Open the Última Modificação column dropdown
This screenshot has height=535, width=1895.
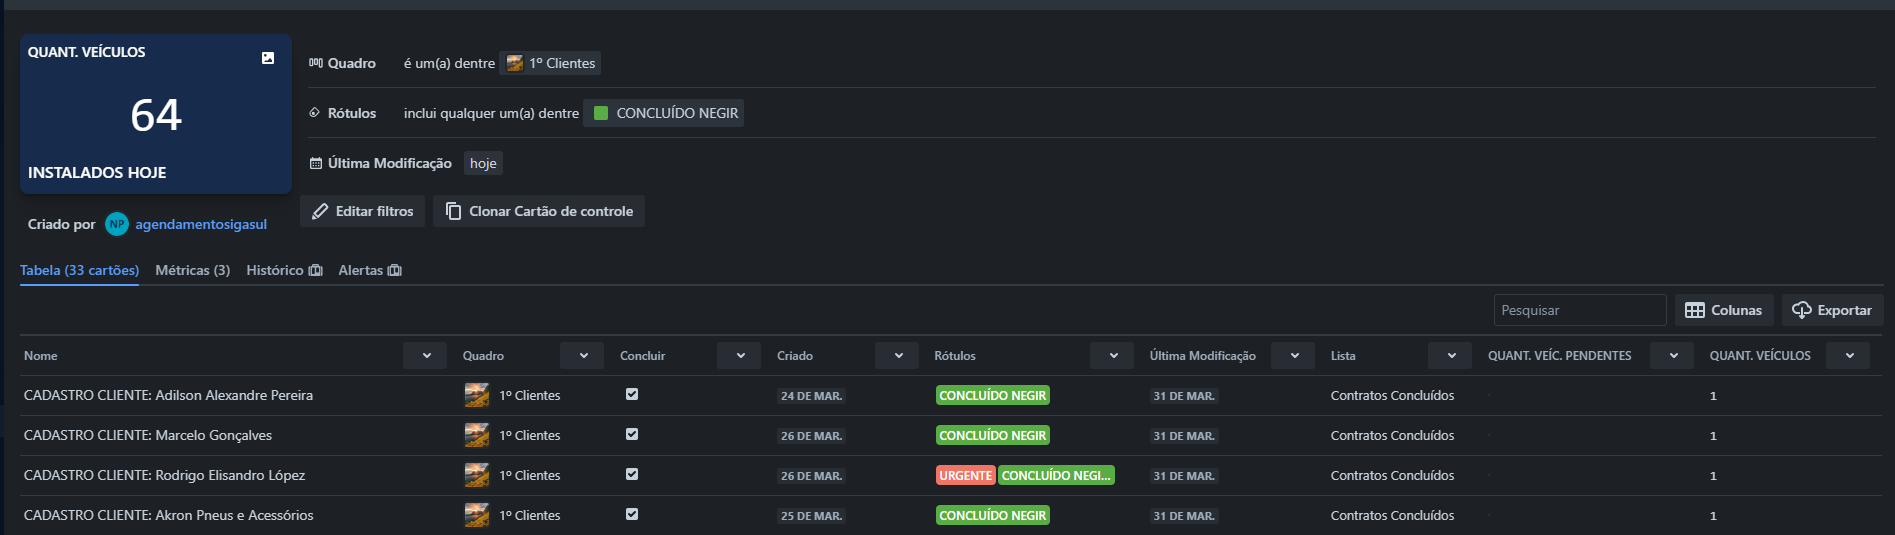(1293, 355)
